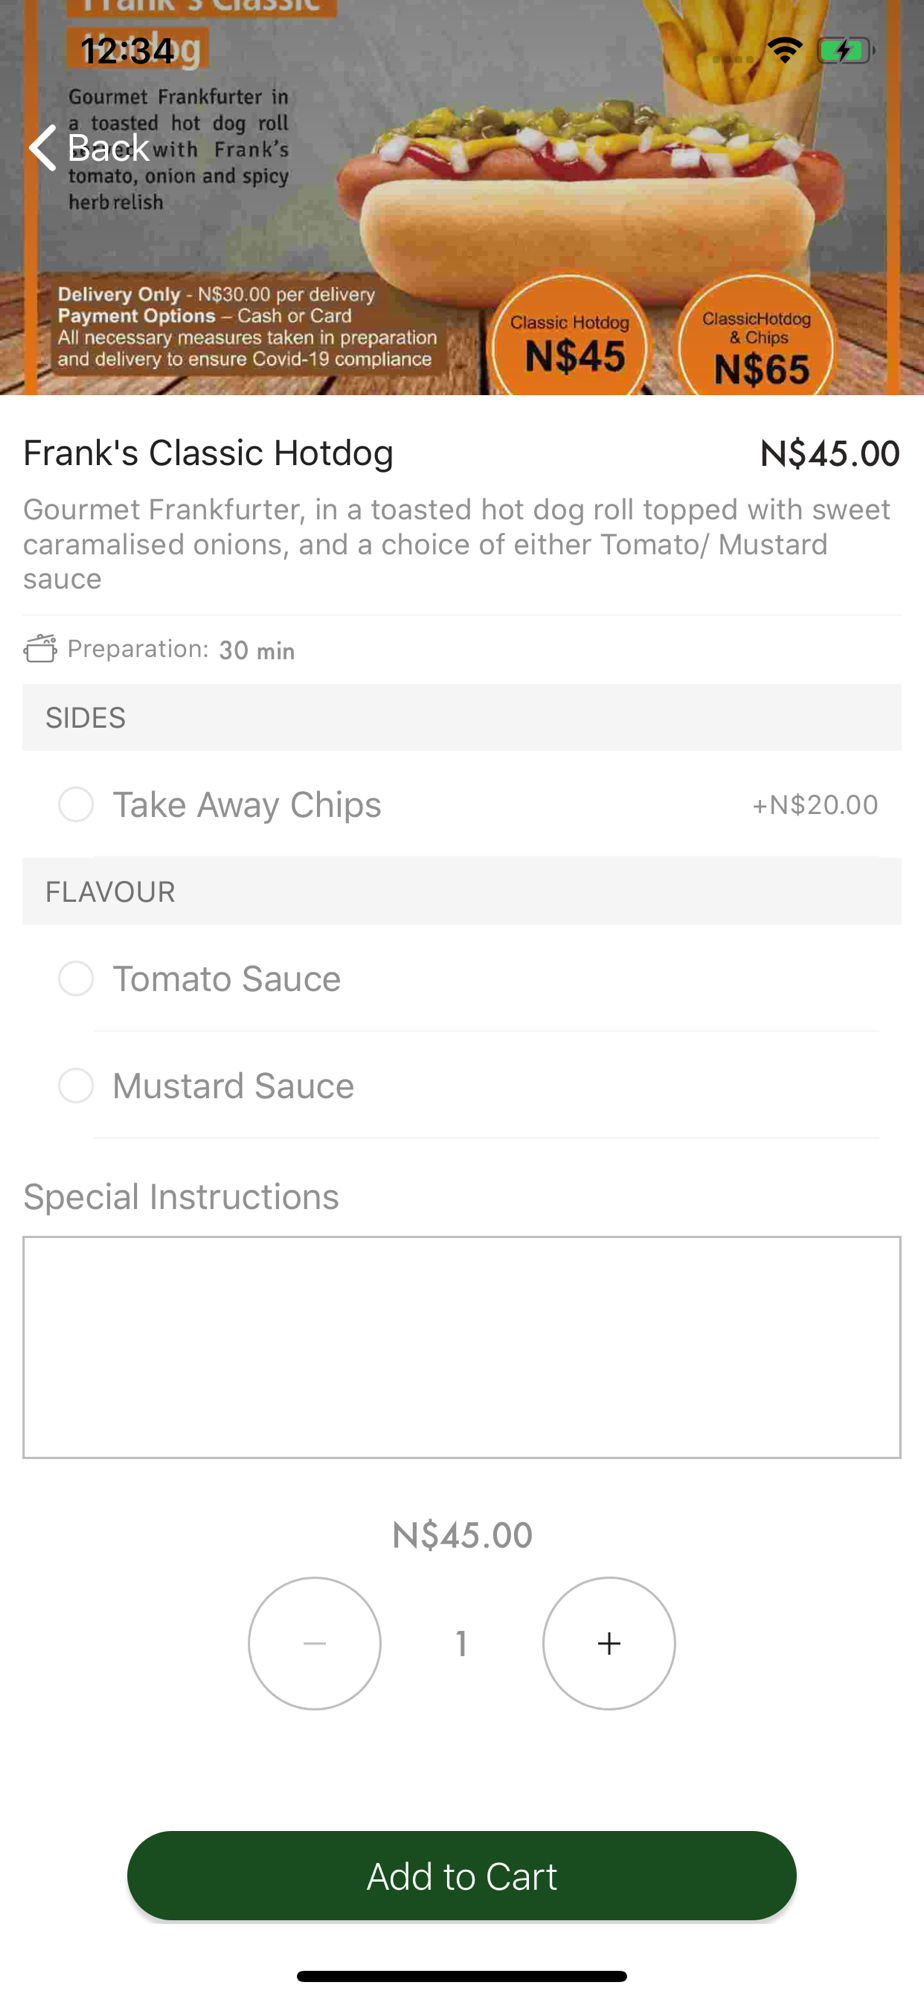924x2000 pixels.
Task: Click the Special Instructions text box
Action: [462, 1347]
